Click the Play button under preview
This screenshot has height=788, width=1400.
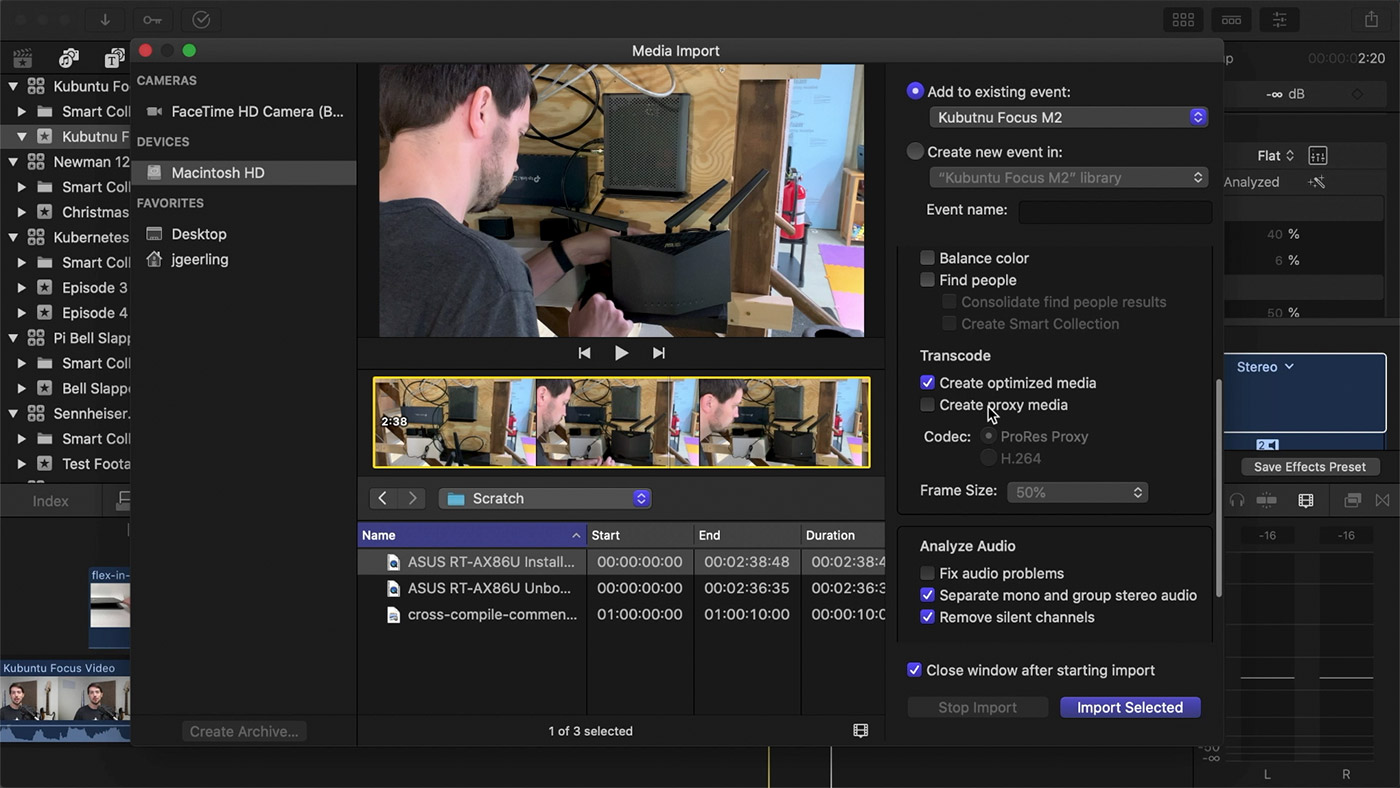pos(621,353)
